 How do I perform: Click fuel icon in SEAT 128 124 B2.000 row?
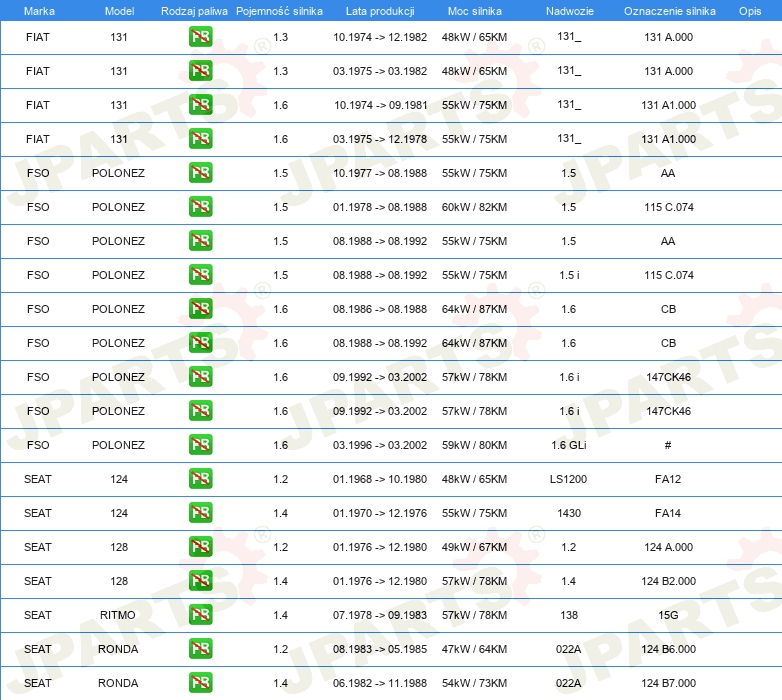coord(200,581)
